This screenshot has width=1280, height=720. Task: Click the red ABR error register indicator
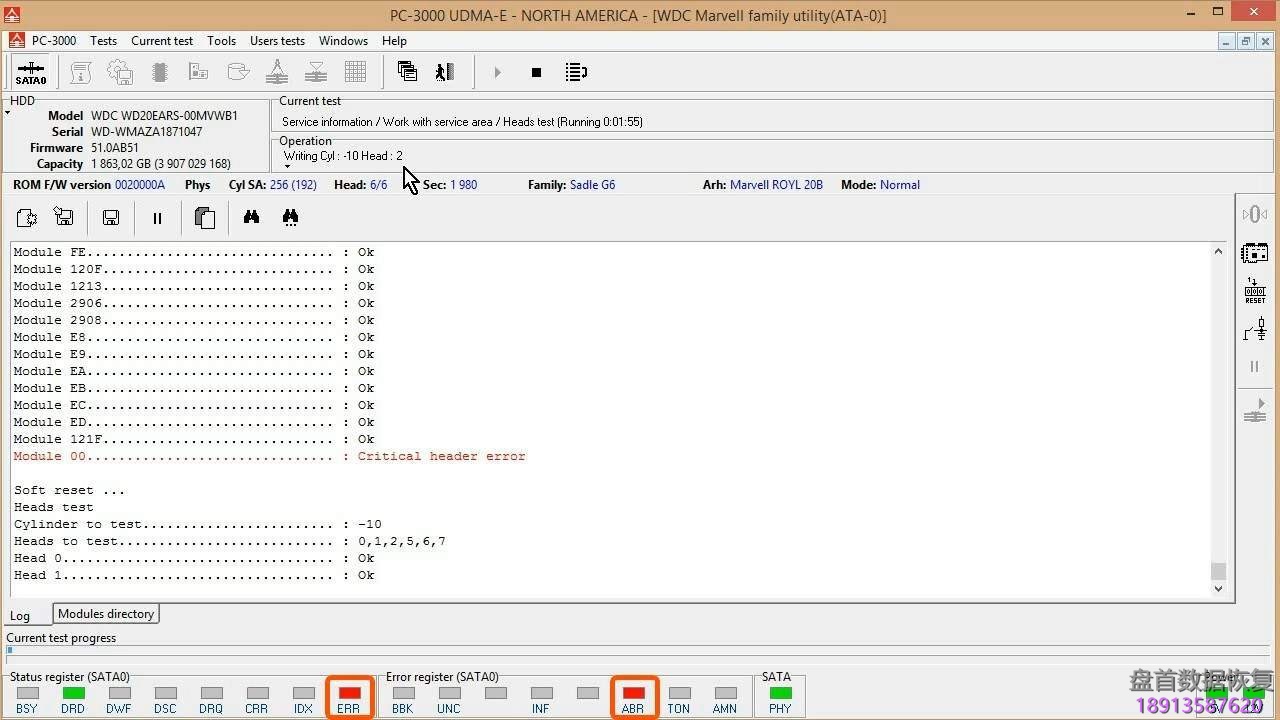(x=633, y=693)
